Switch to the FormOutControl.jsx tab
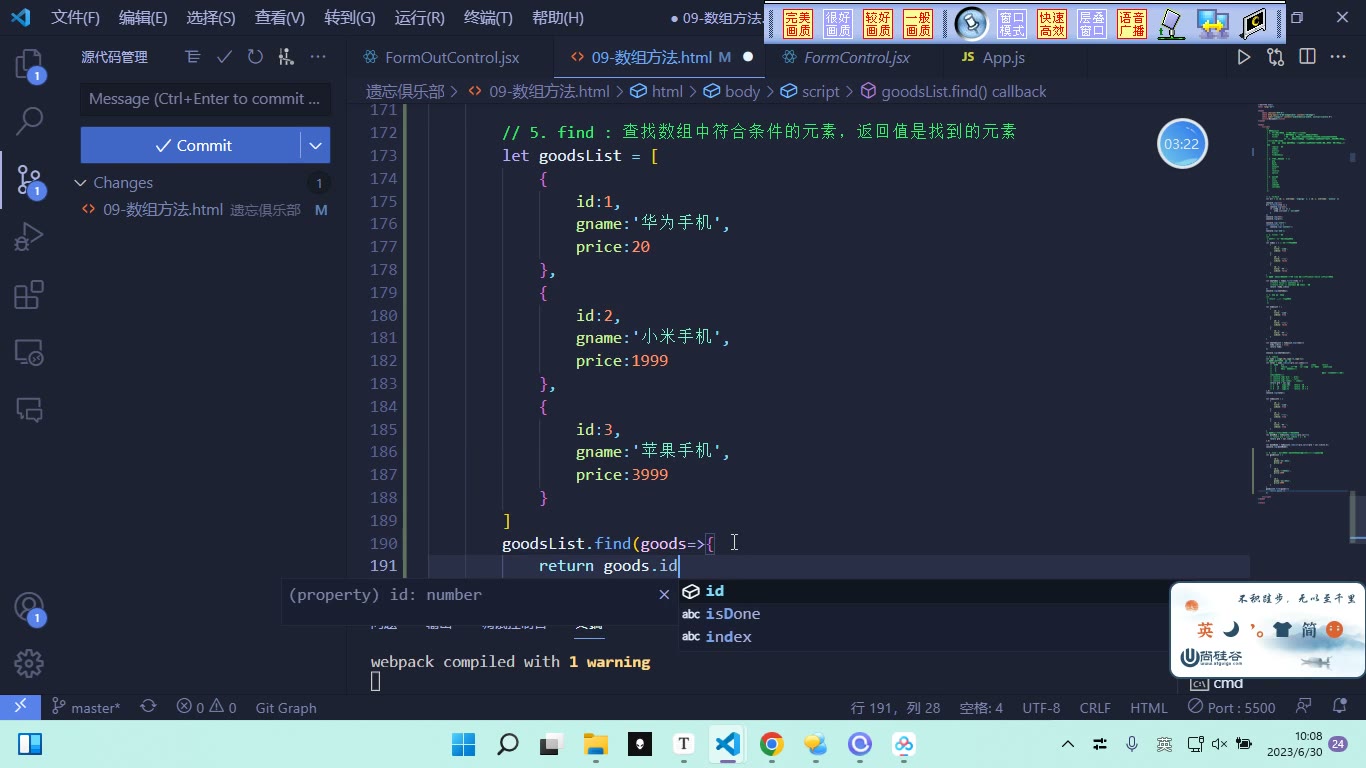 click(x=453, y=57)
